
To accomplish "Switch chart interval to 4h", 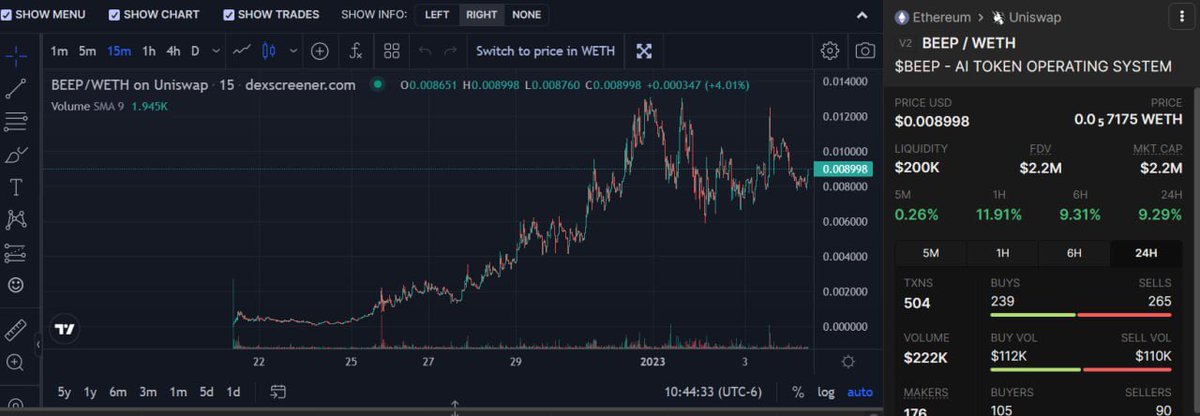I will pyautogui.click(x=173, y=50).
